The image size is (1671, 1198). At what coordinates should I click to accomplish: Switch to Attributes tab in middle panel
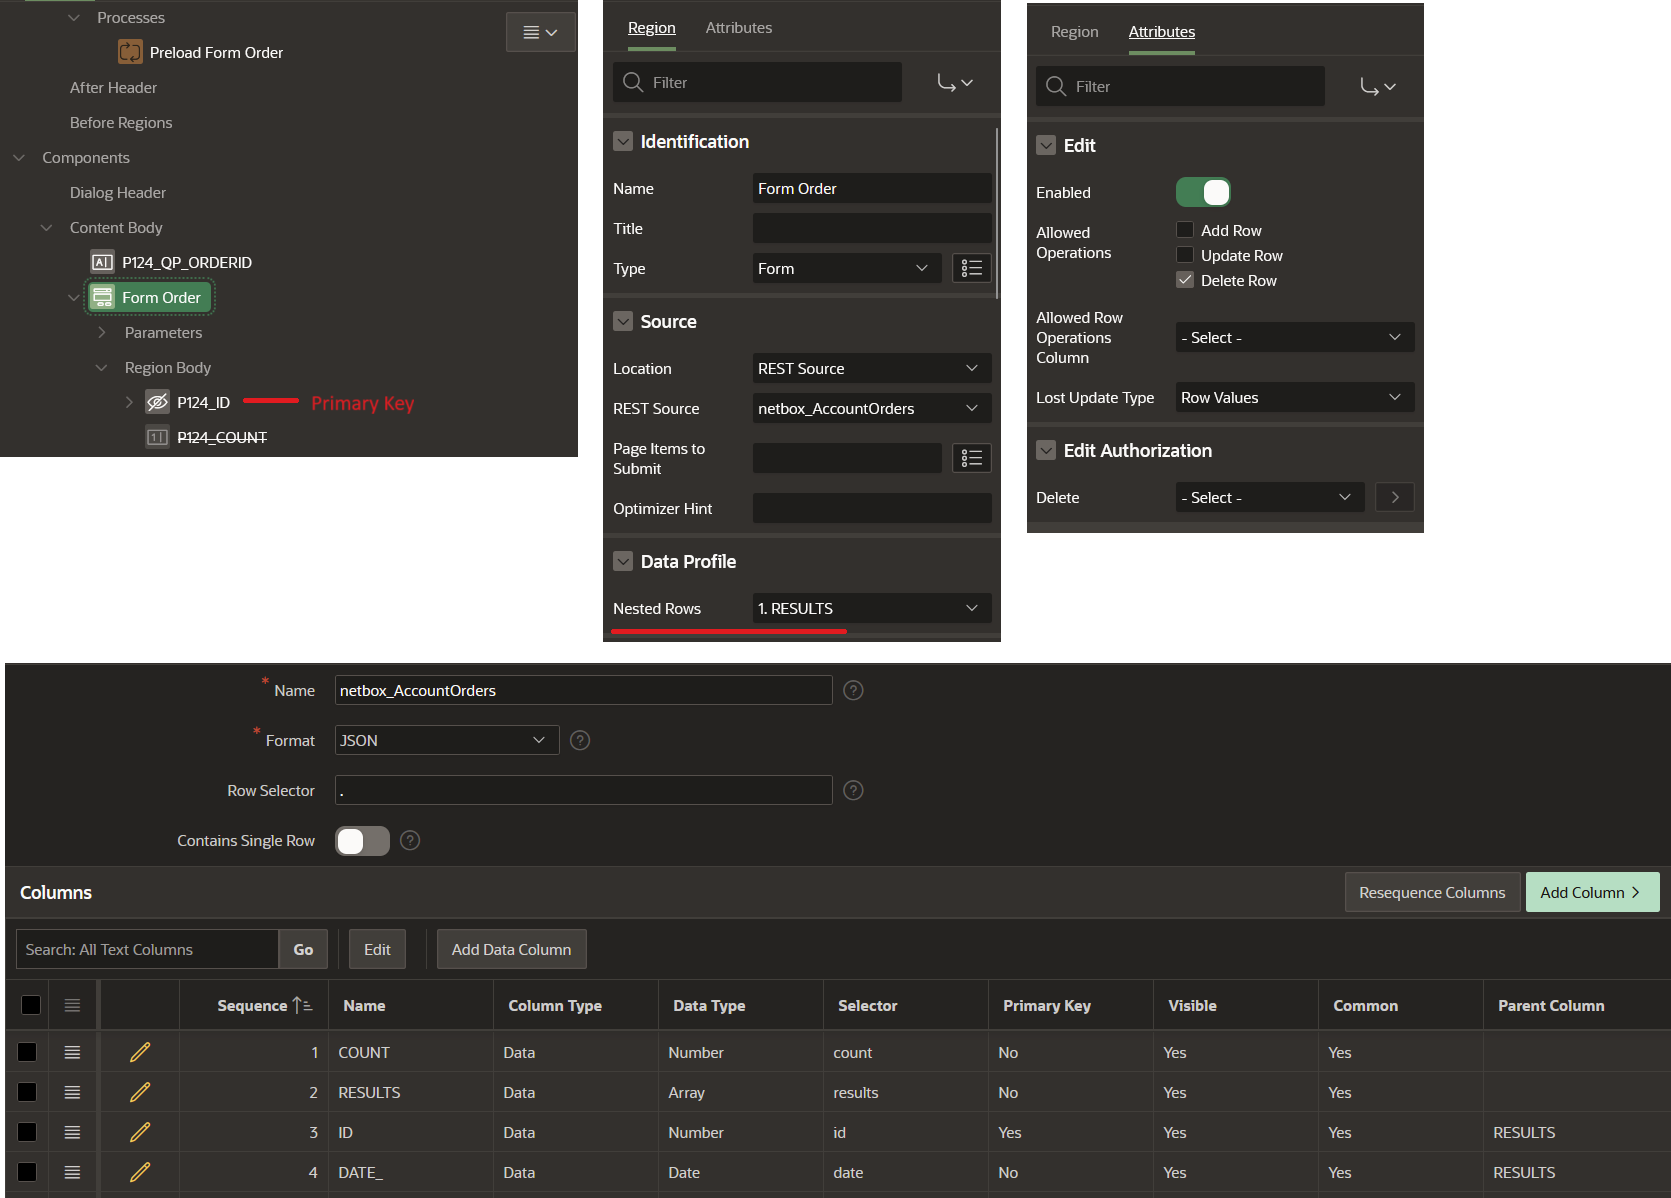(738, 28)
